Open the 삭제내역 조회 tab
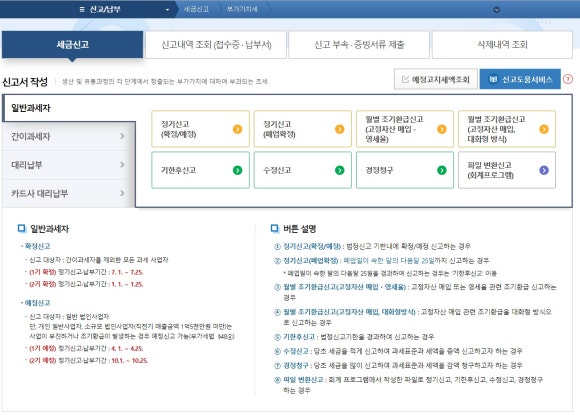The width and height of the screenshot is (580, 415). click(x=502, y=45)
